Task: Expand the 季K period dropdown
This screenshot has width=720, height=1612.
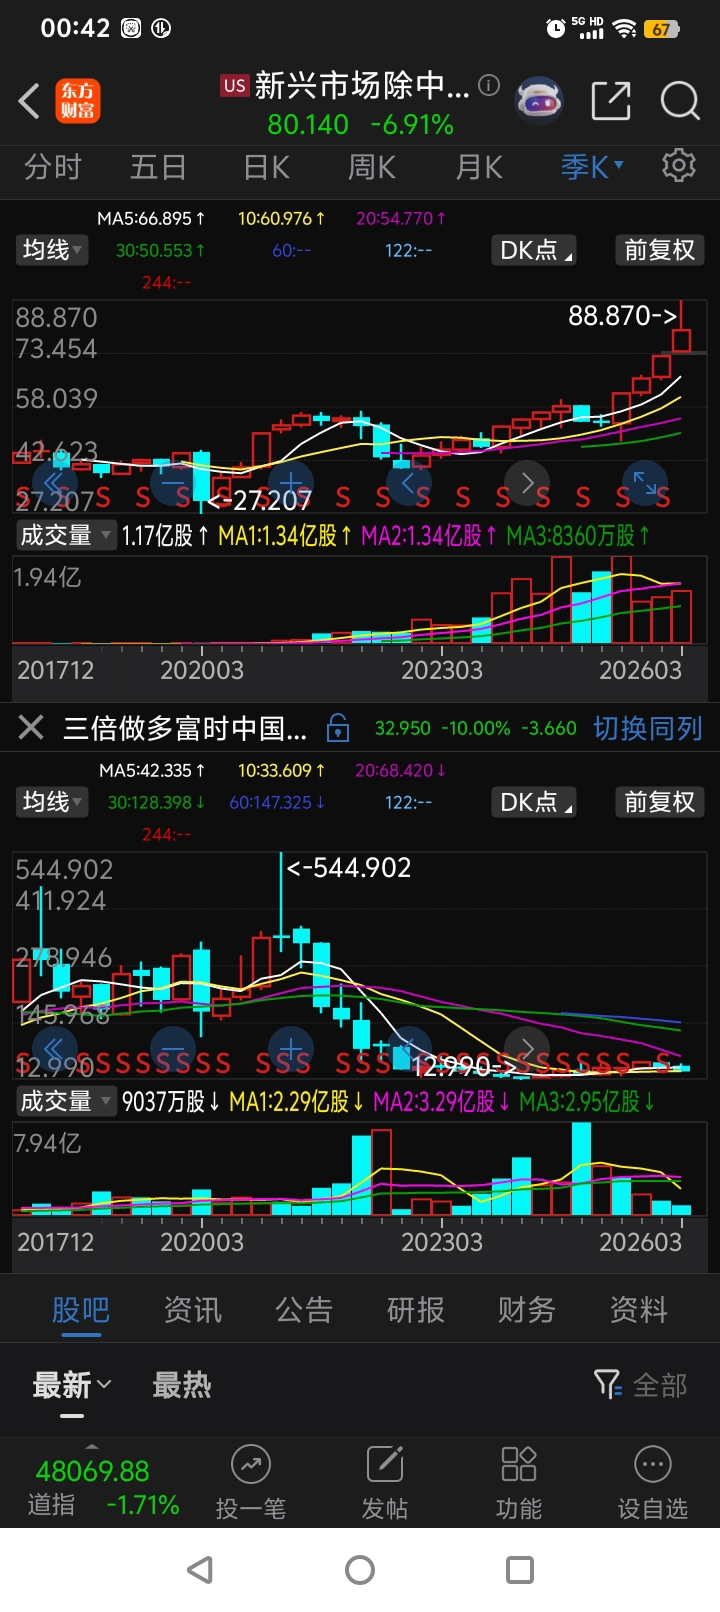Action: (592, 167)
